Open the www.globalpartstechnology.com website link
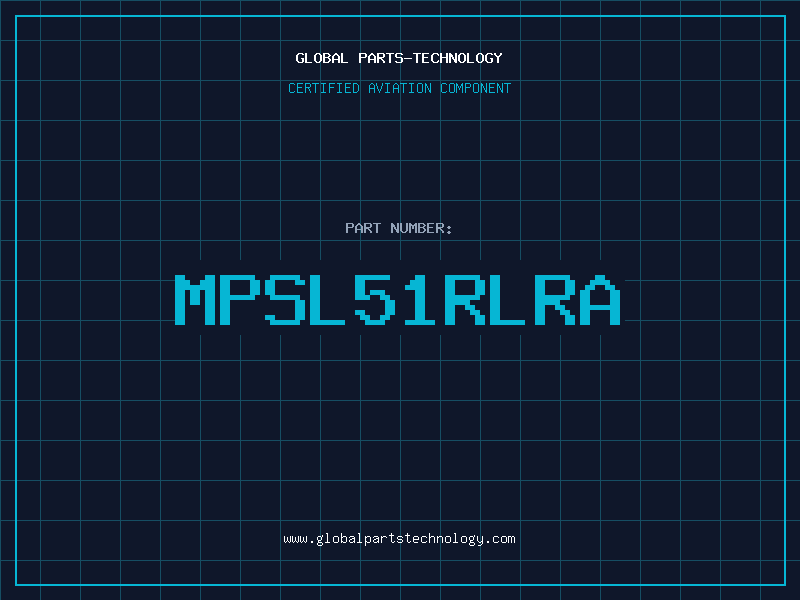The height and width of the screenshot is (600, 800). click(399, 538)
